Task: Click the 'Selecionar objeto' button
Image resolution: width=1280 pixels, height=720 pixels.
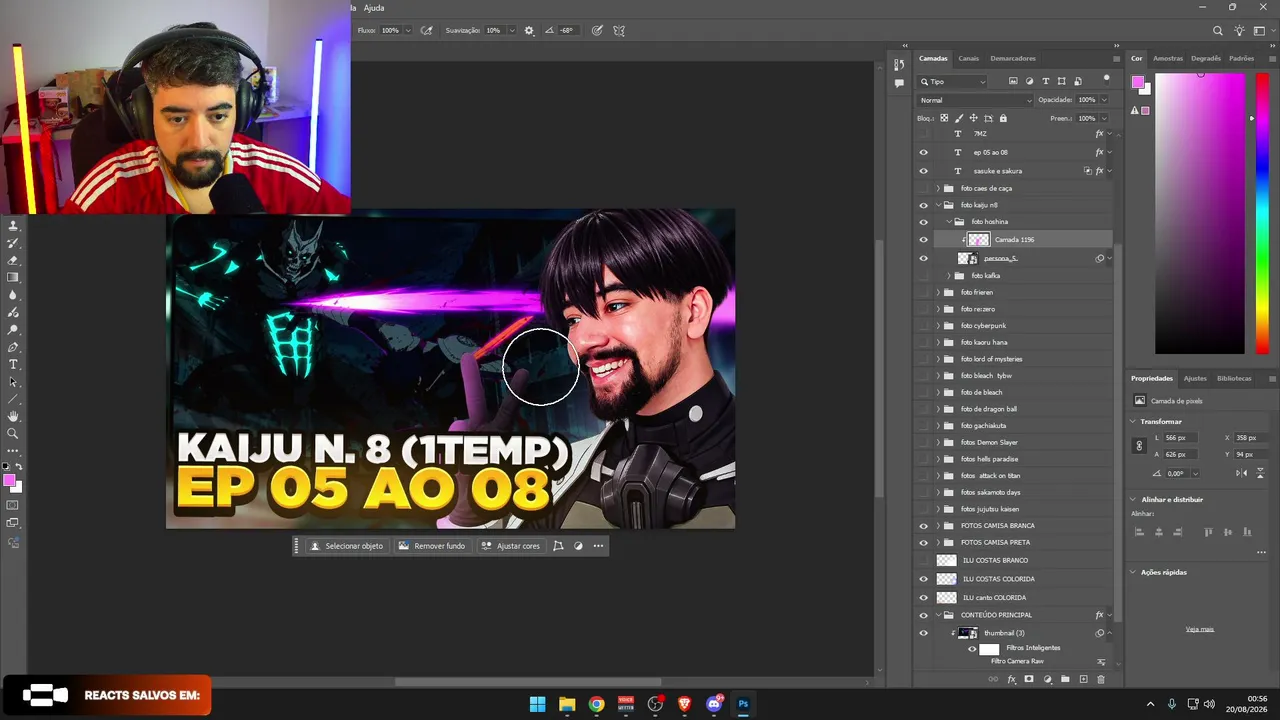Action: (x=347, y=546)
